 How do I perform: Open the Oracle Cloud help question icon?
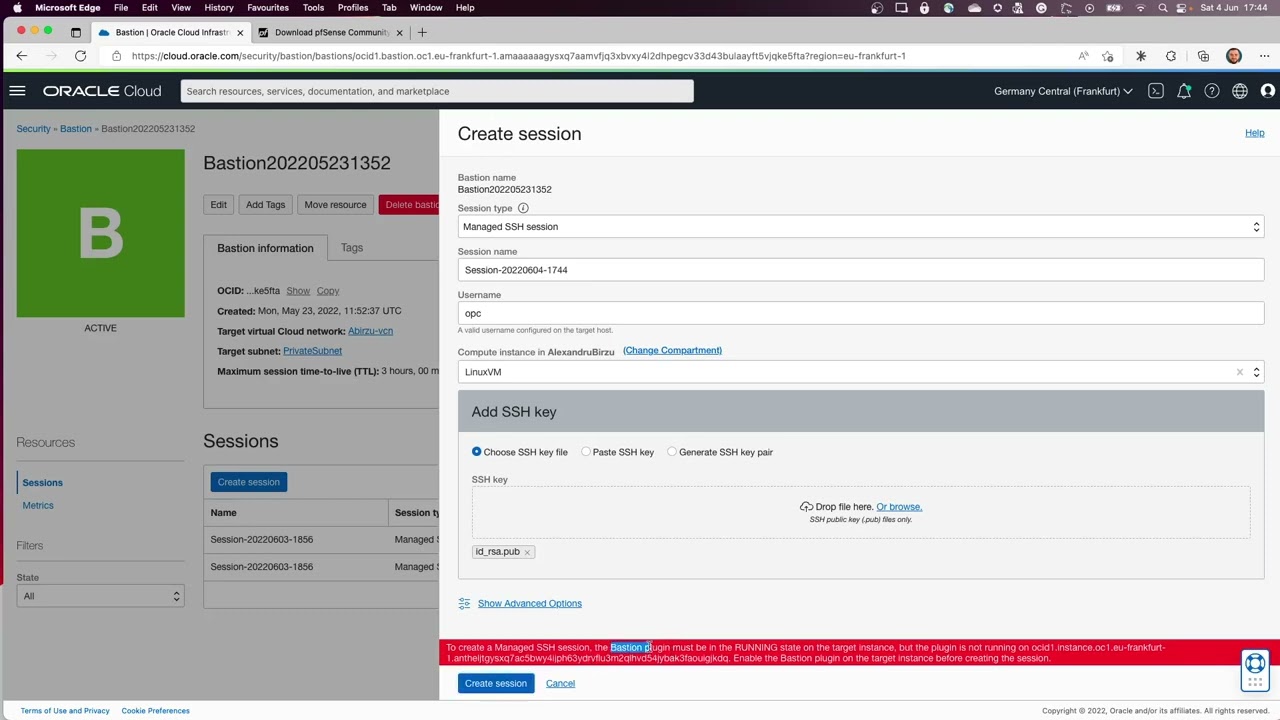pos(1212,91)
